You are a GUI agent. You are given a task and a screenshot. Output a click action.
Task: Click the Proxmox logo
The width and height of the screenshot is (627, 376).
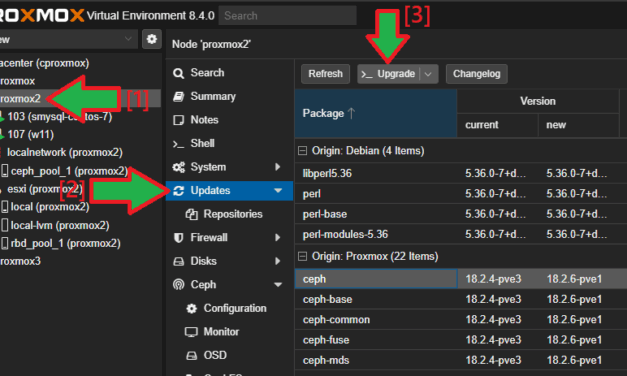[42, 16]
